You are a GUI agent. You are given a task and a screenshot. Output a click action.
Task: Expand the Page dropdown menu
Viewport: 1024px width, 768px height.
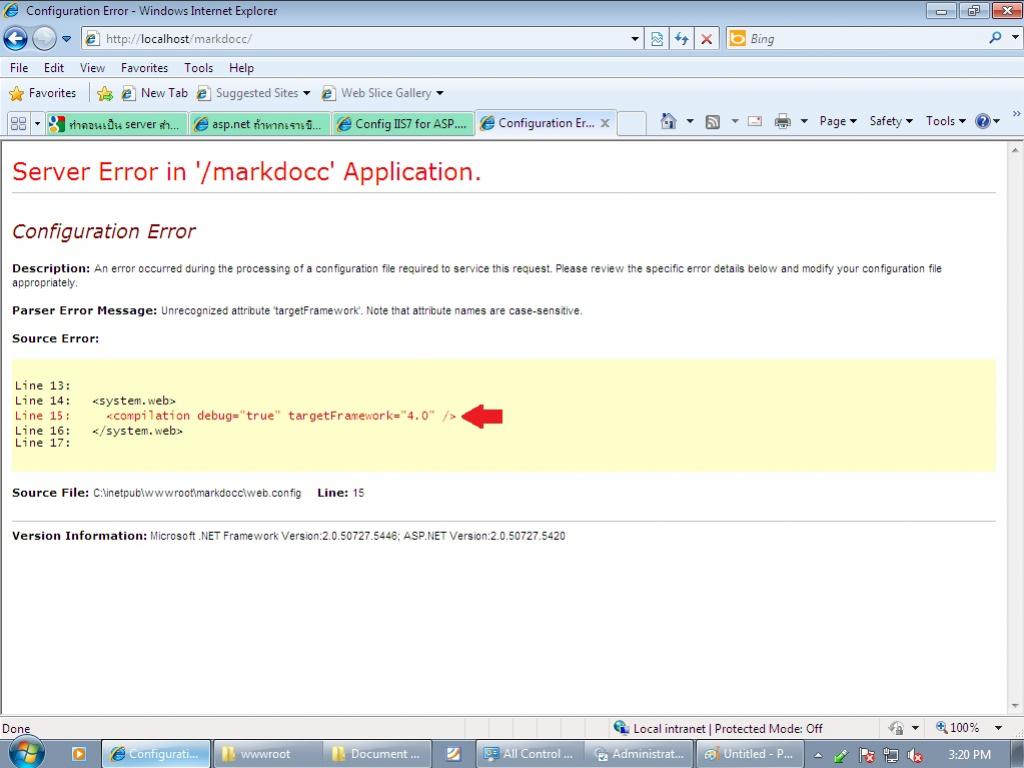pyautogui.click(x=838, y=121)
